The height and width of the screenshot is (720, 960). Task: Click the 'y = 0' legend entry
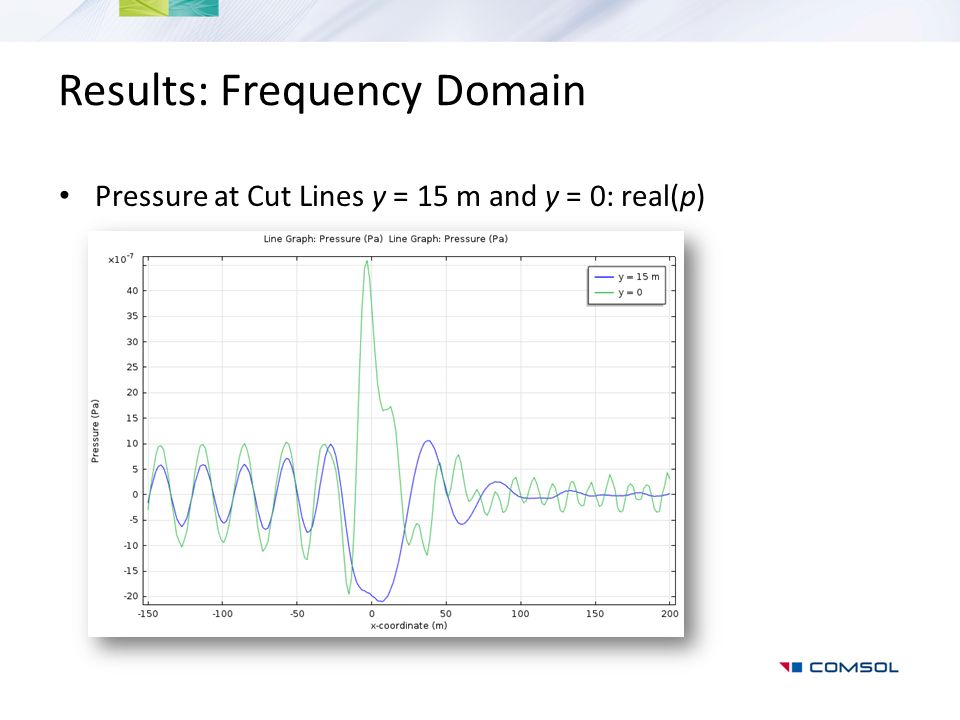click(x=618, y=293)
